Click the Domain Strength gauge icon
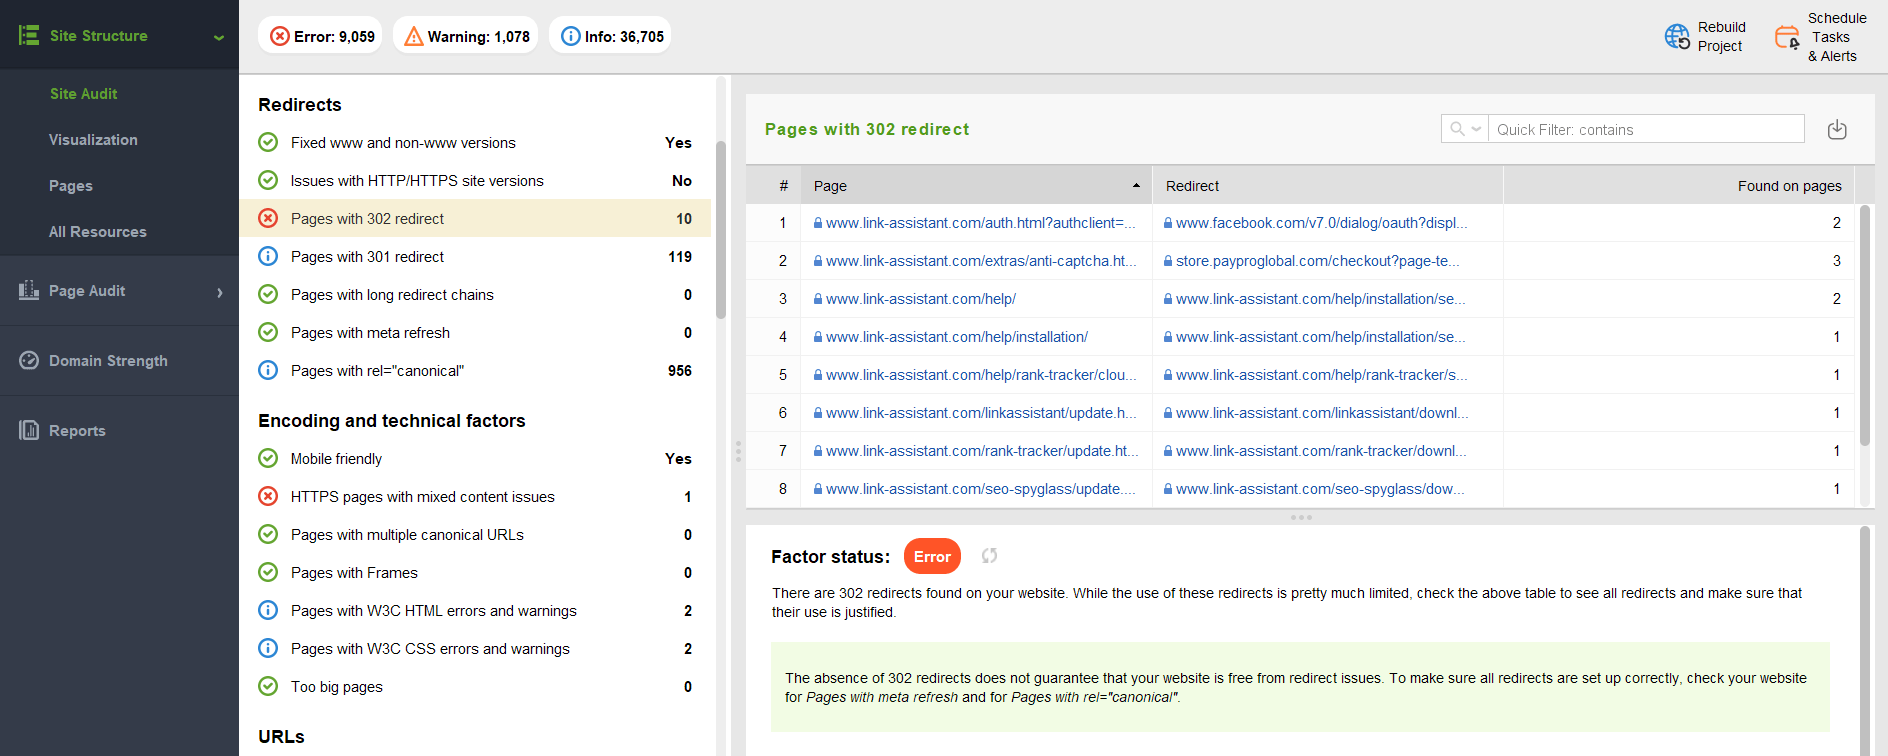 (x=29, y=360)
